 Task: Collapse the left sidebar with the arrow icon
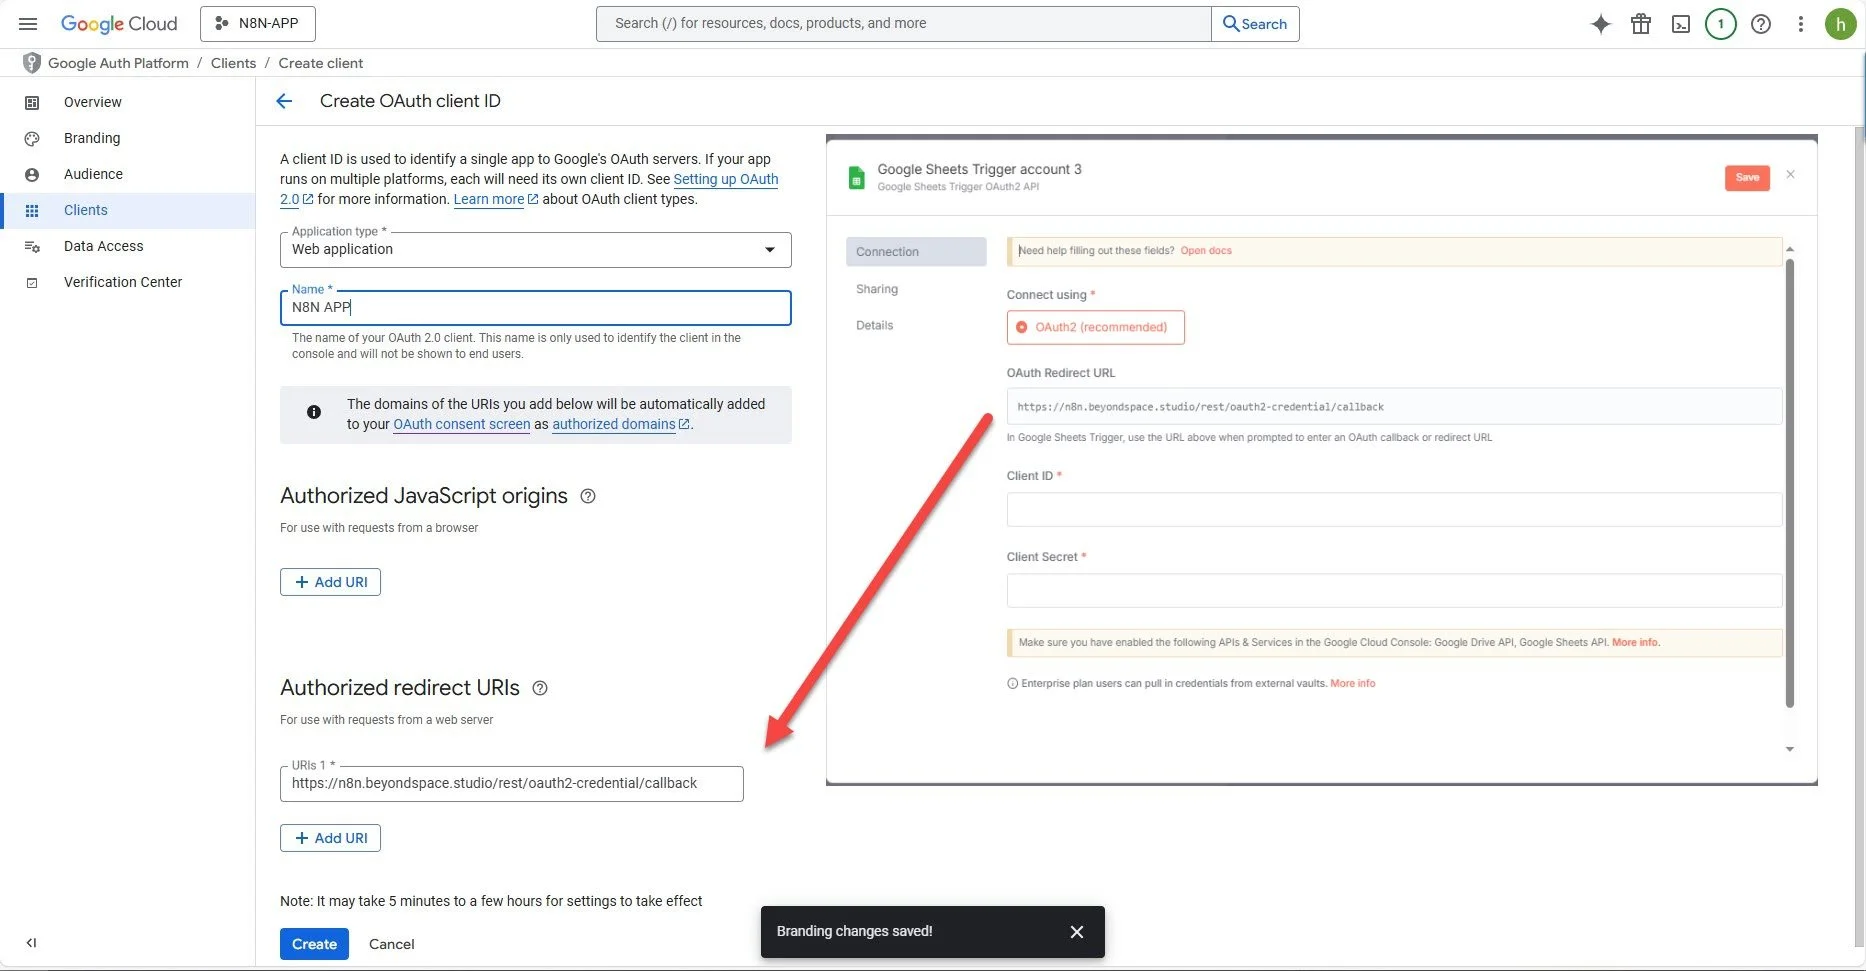30,942
